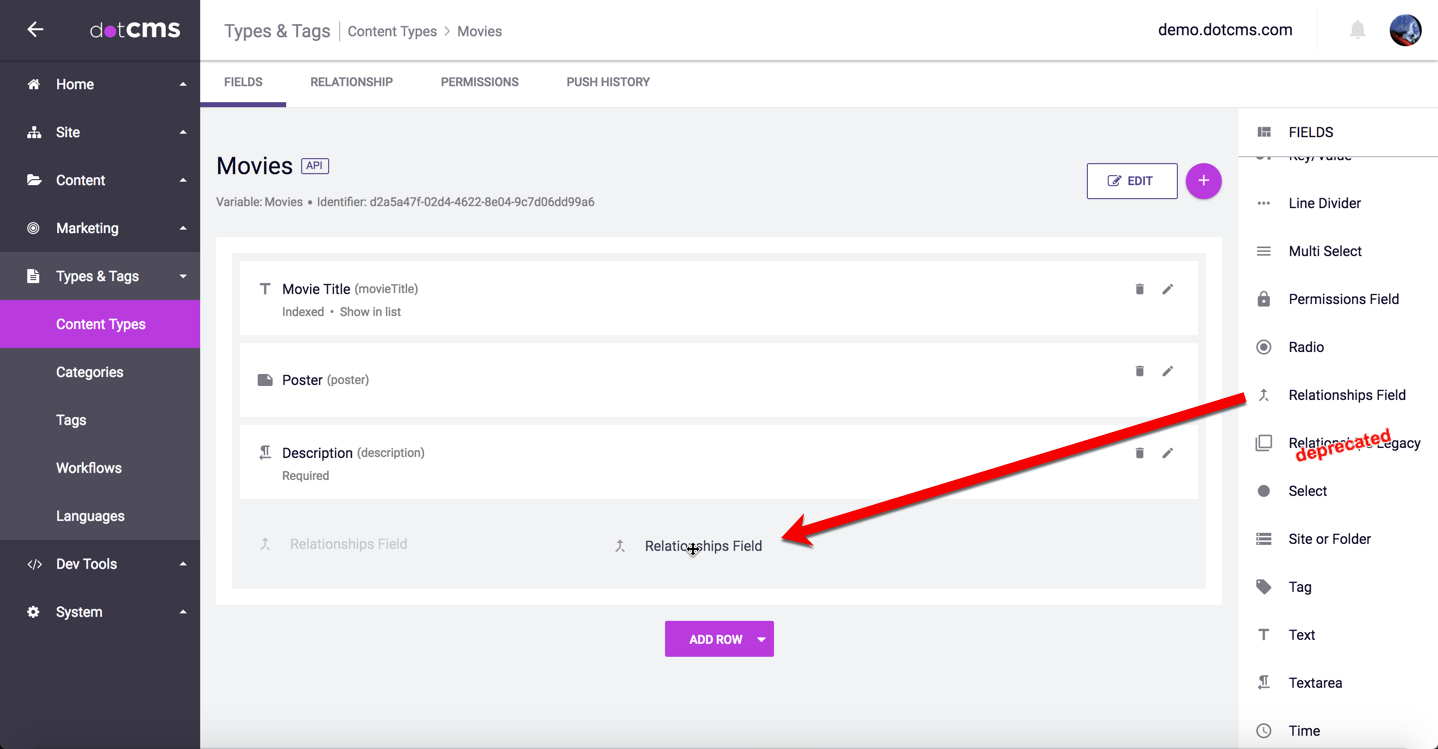The image size is (1438, 749).
Task: Open the user avatar menu
Action: click(1405, 30)
